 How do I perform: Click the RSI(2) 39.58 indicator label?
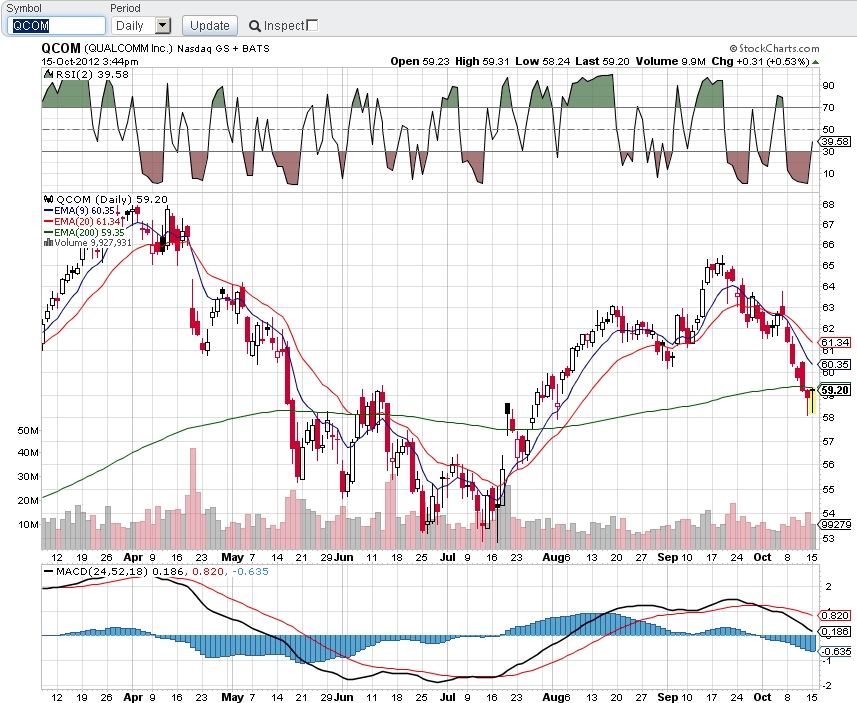(92, 74)
